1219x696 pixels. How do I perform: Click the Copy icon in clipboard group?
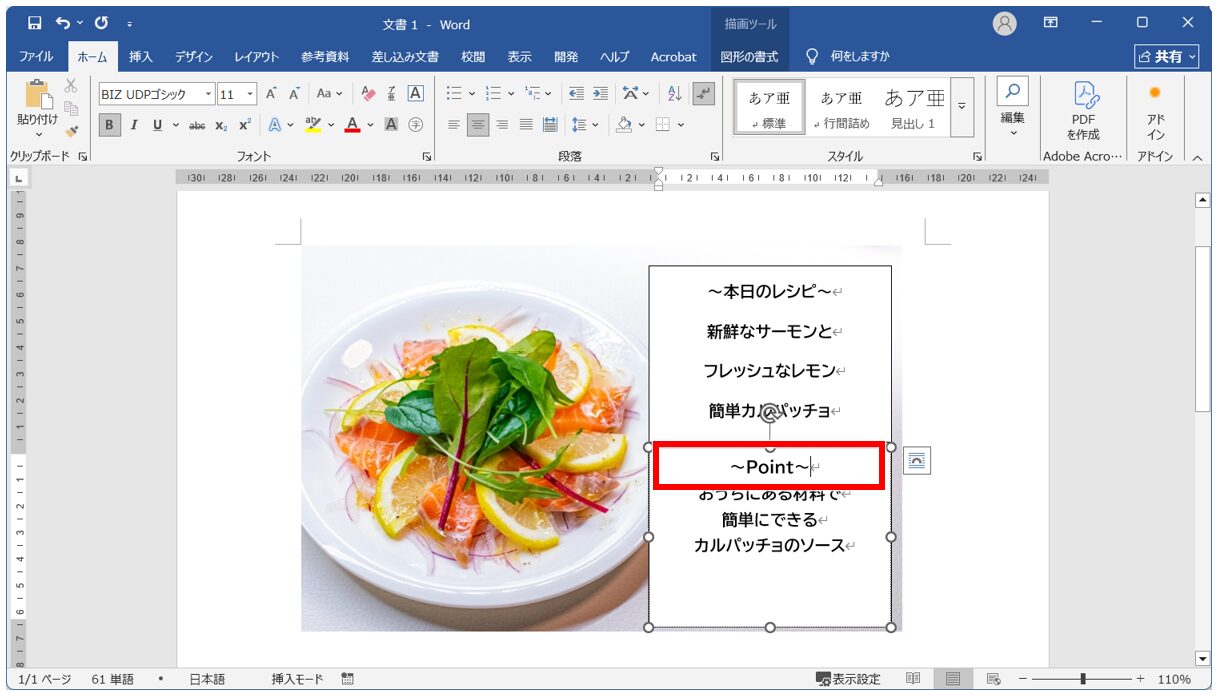coord(71,108)
